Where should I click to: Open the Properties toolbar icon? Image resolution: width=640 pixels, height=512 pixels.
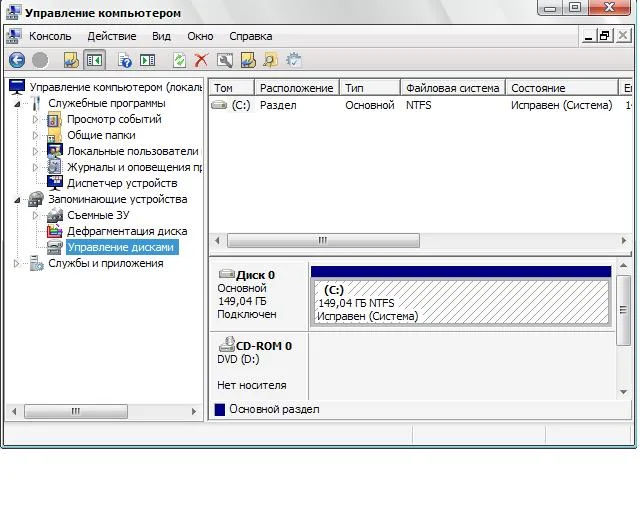(x=224, y=60)
